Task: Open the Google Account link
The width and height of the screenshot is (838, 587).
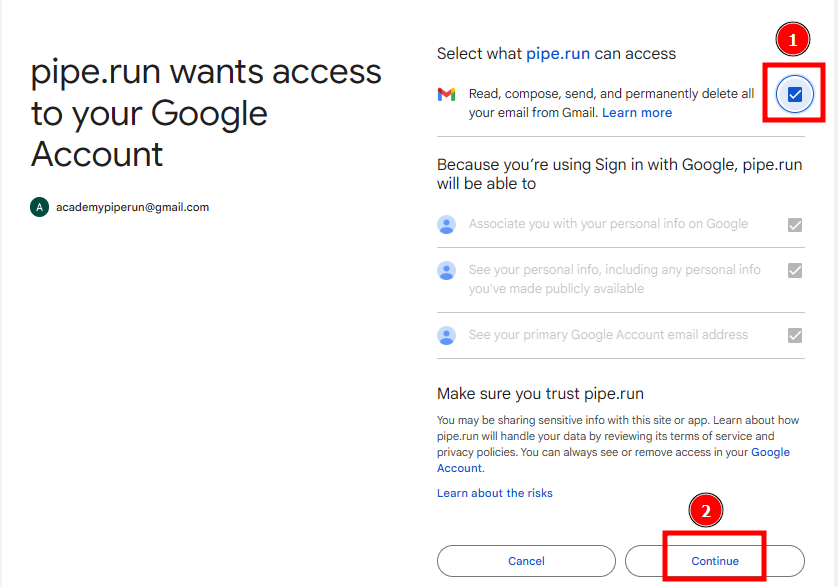Action: click(x=770, y=453)
